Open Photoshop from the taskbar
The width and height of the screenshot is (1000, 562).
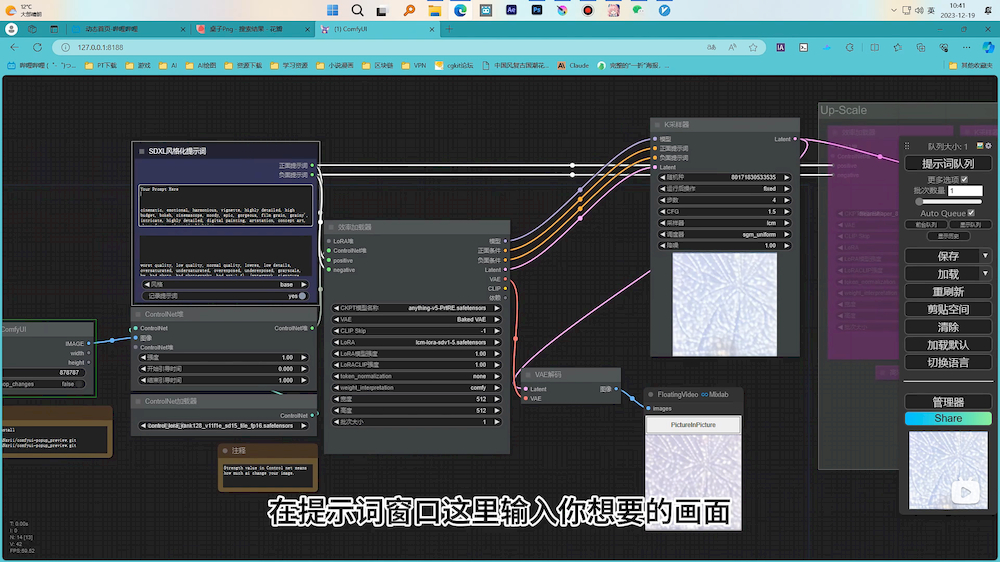click(x=537, y=10)
